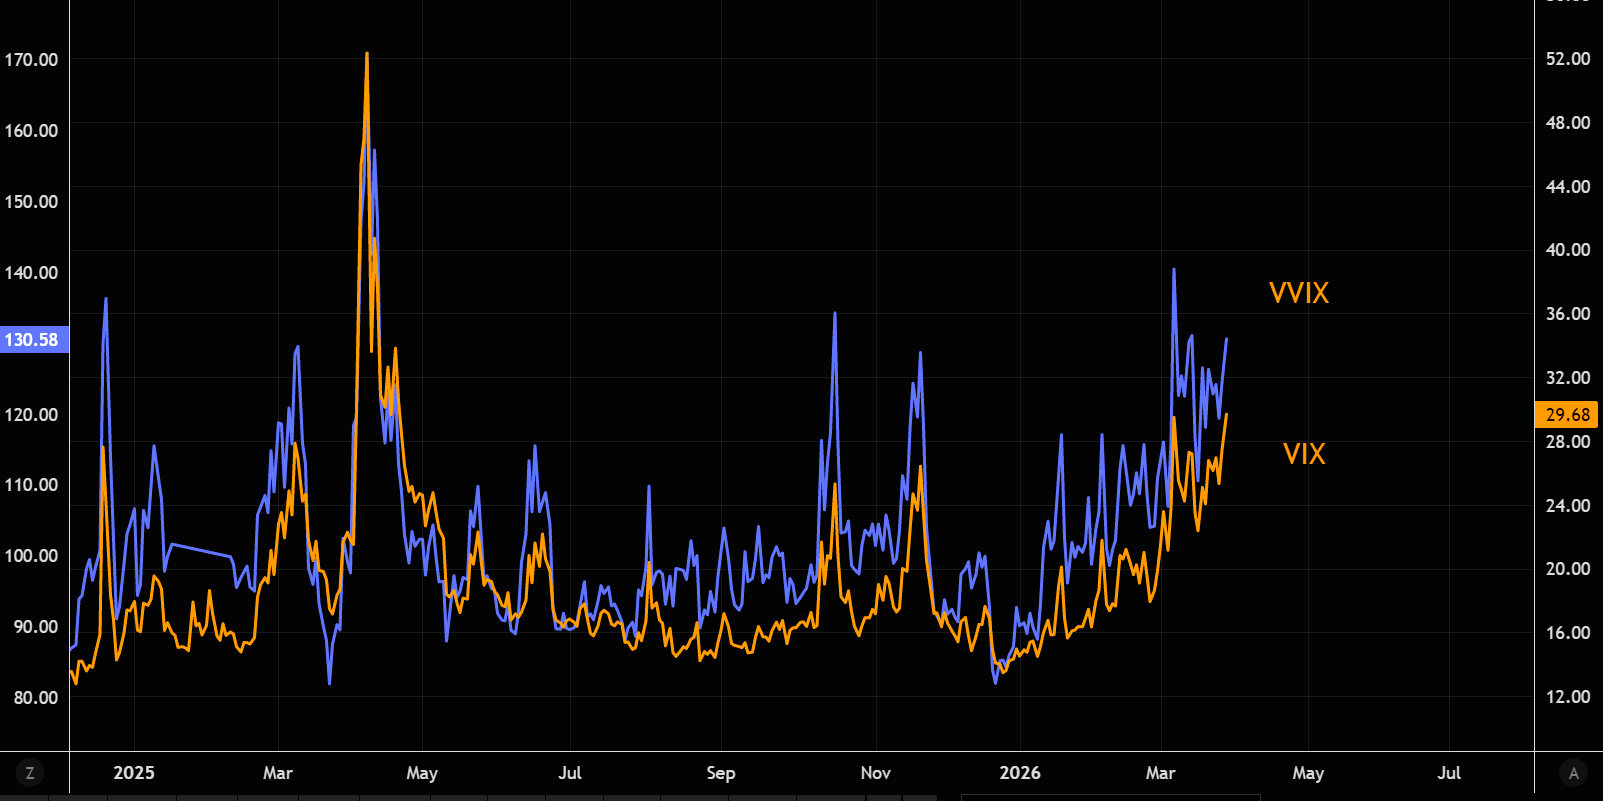Click the orange 29.68 price tag
Viewport: 1603px width, 801px height.
coord(1566,414)
